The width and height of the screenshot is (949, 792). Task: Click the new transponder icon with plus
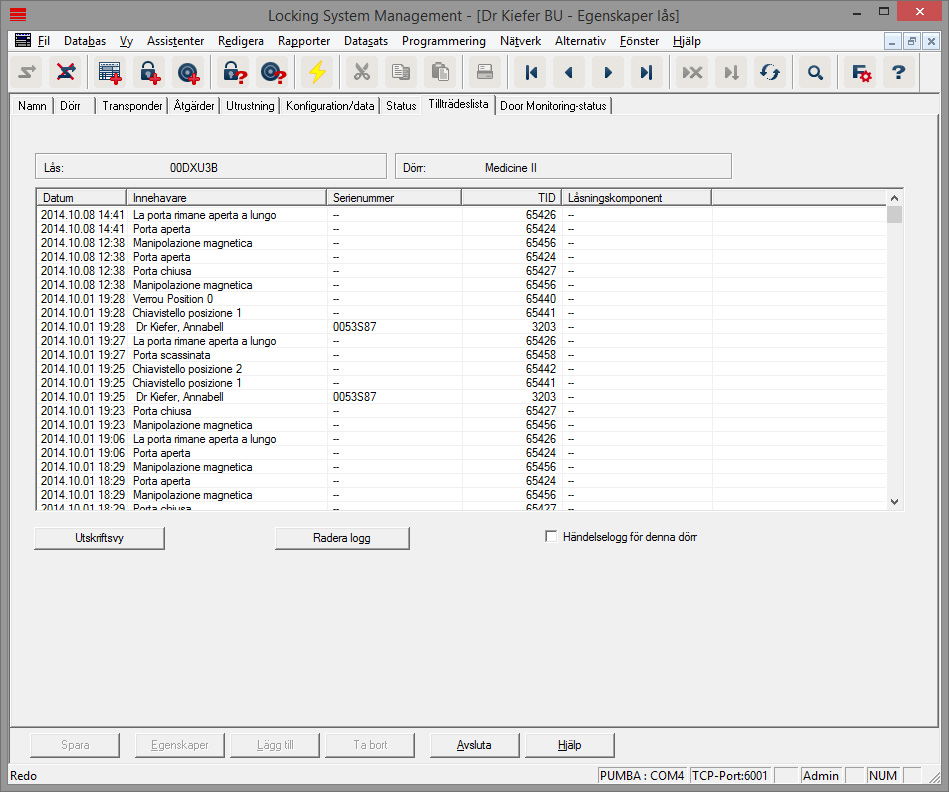[187, 72]
